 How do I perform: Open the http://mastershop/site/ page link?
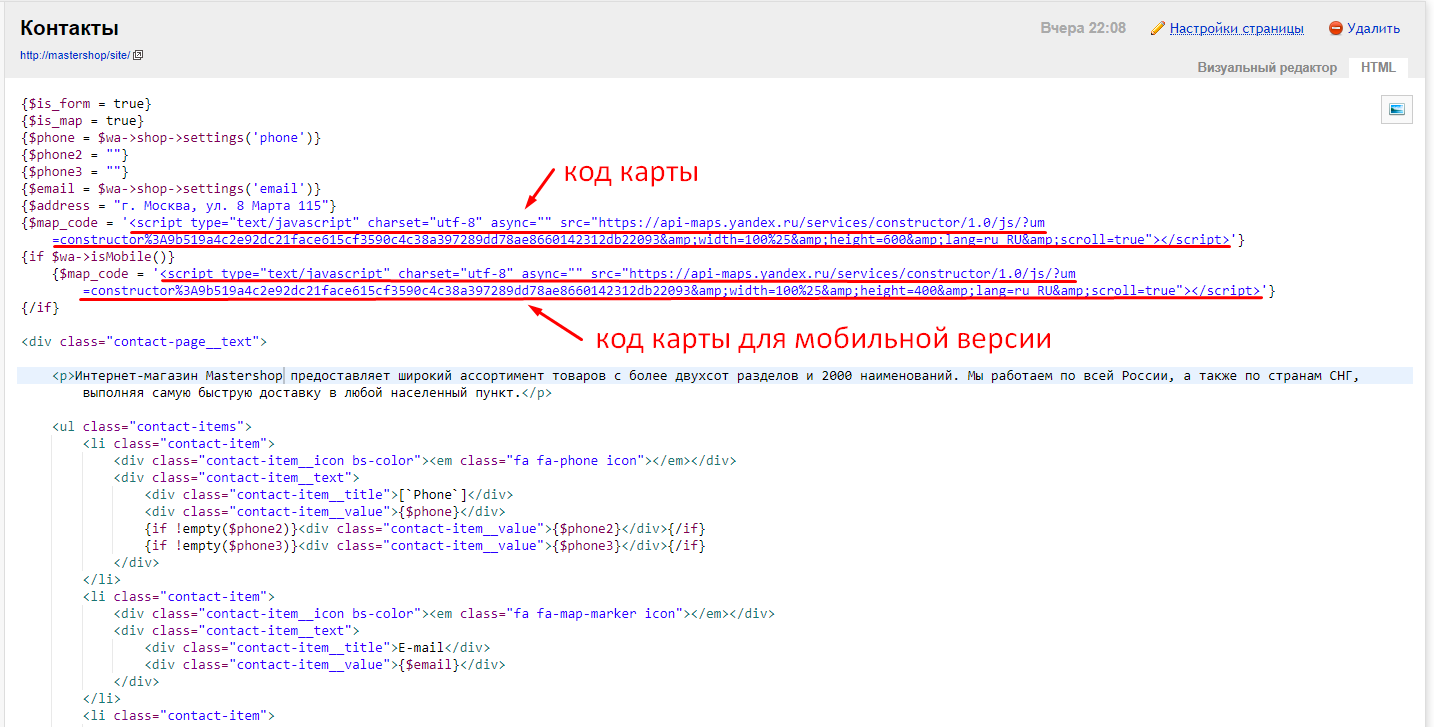pyautogui.click(x=74, y=55)
